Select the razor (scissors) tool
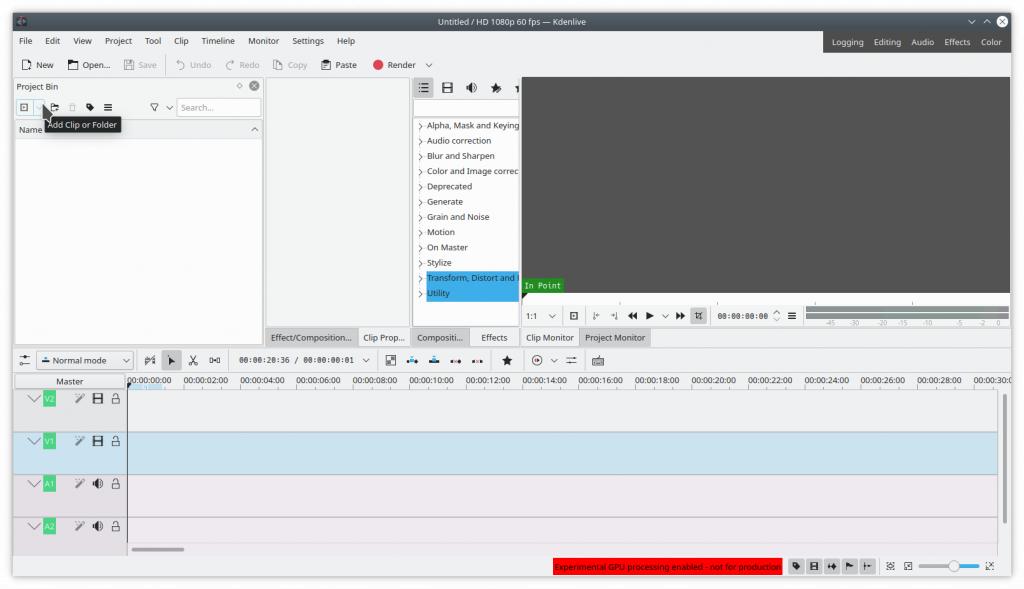 [193, 360]
